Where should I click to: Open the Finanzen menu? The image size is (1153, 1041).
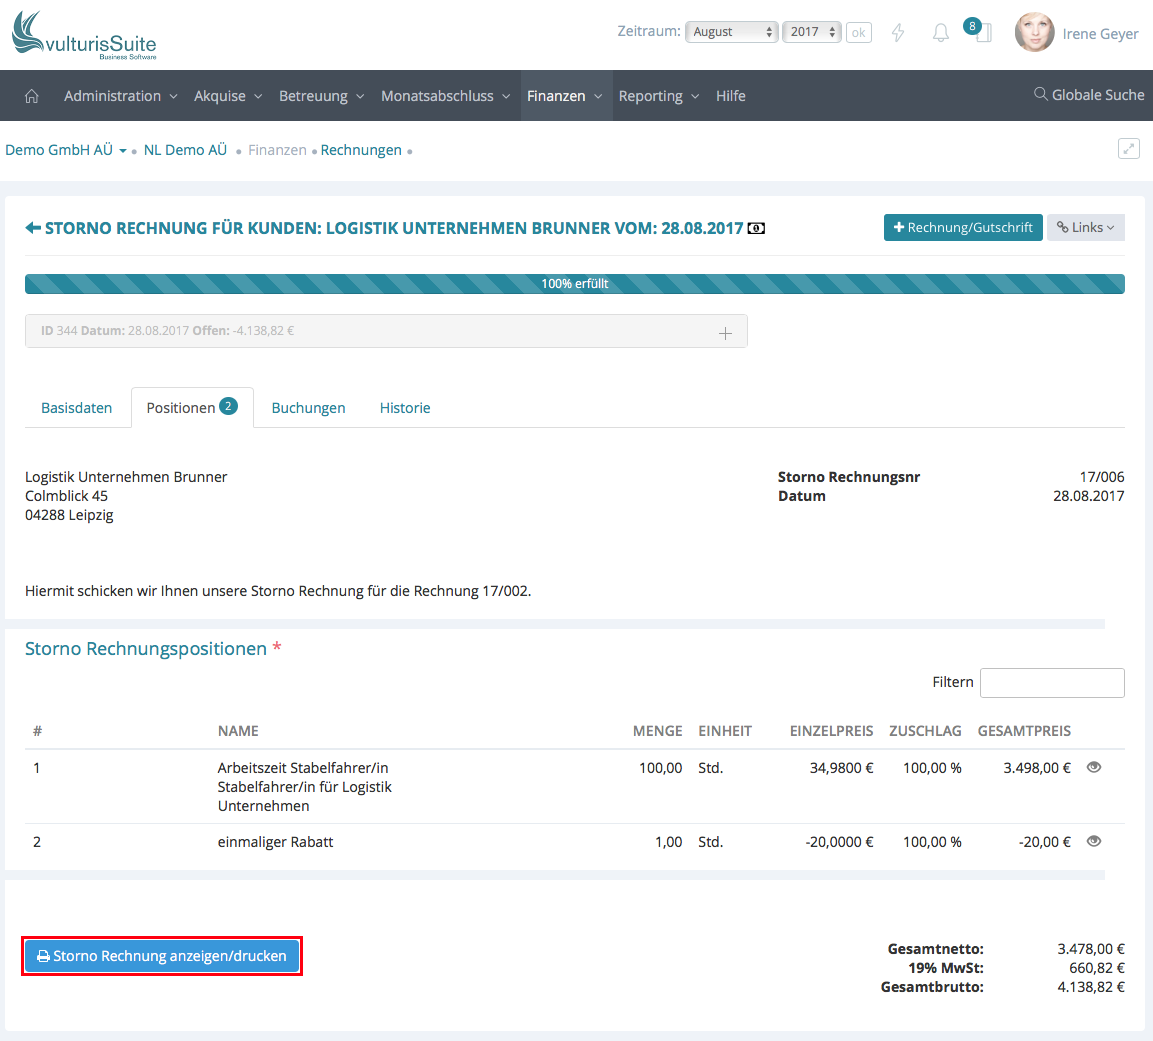click(x=565, y=96)
